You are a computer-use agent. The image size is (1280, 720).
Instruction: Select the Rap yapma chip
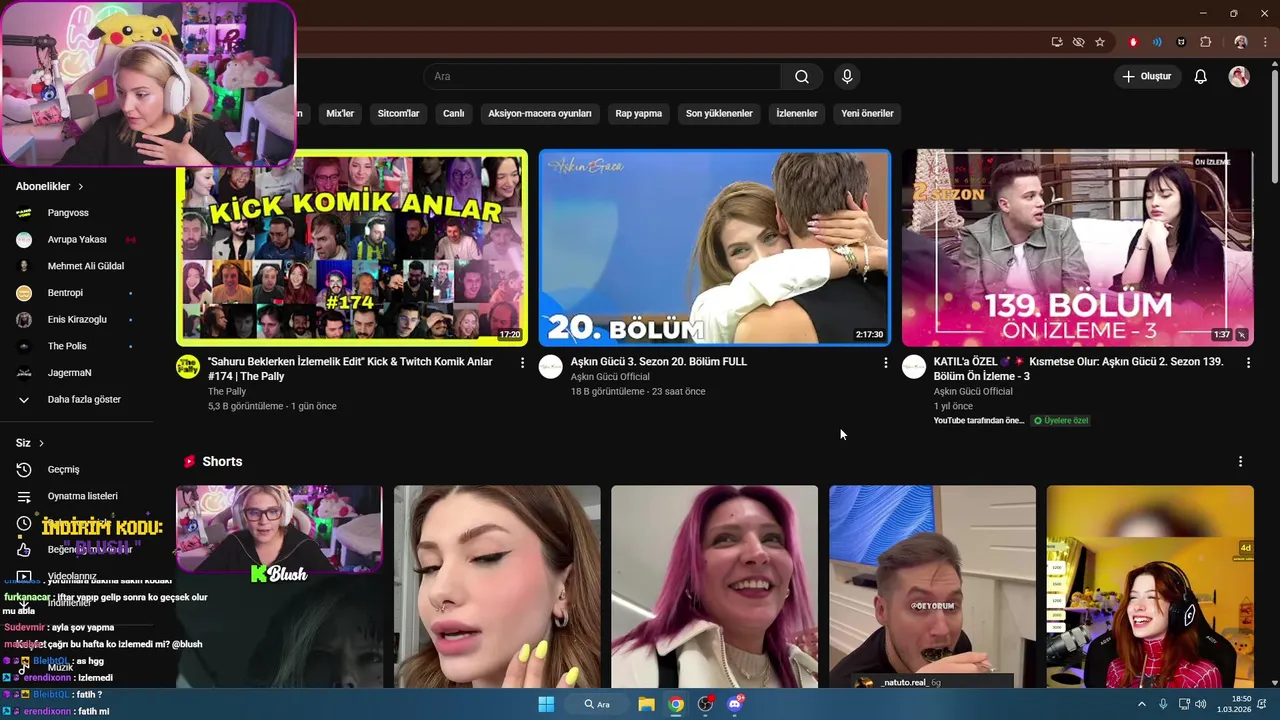point(639,113)
